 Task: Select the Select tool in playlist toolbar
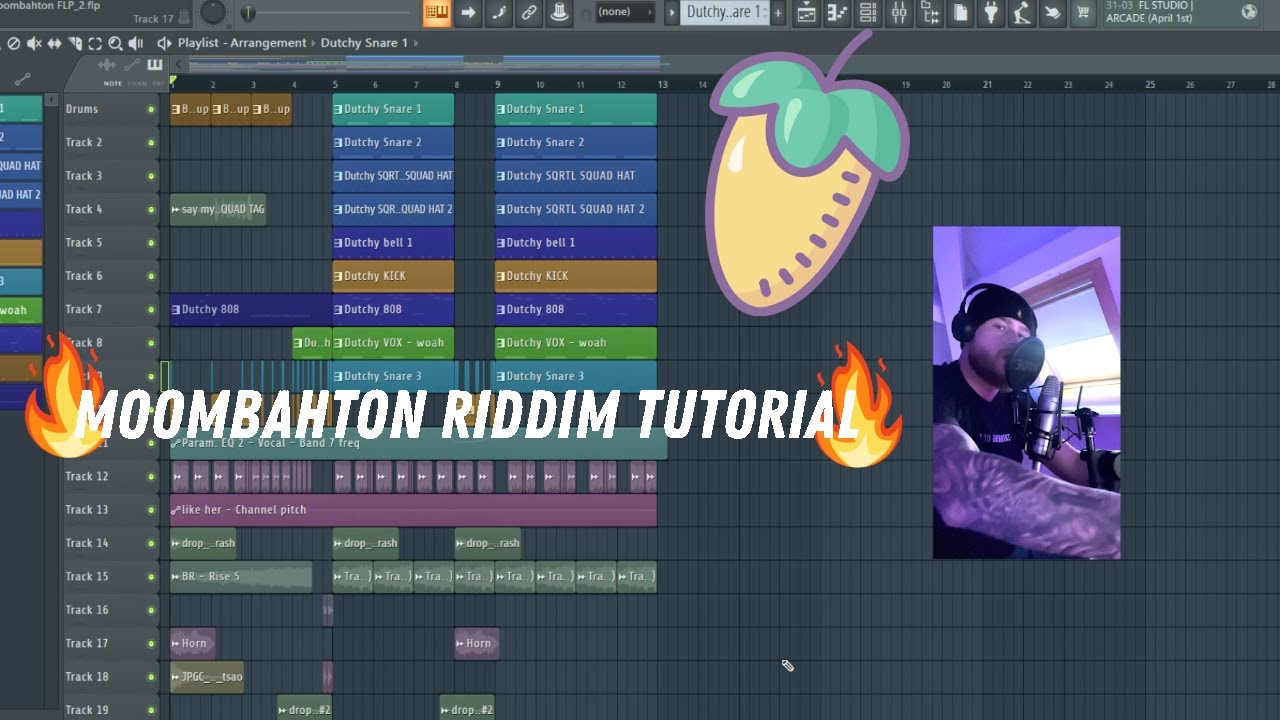pos(95,43)
